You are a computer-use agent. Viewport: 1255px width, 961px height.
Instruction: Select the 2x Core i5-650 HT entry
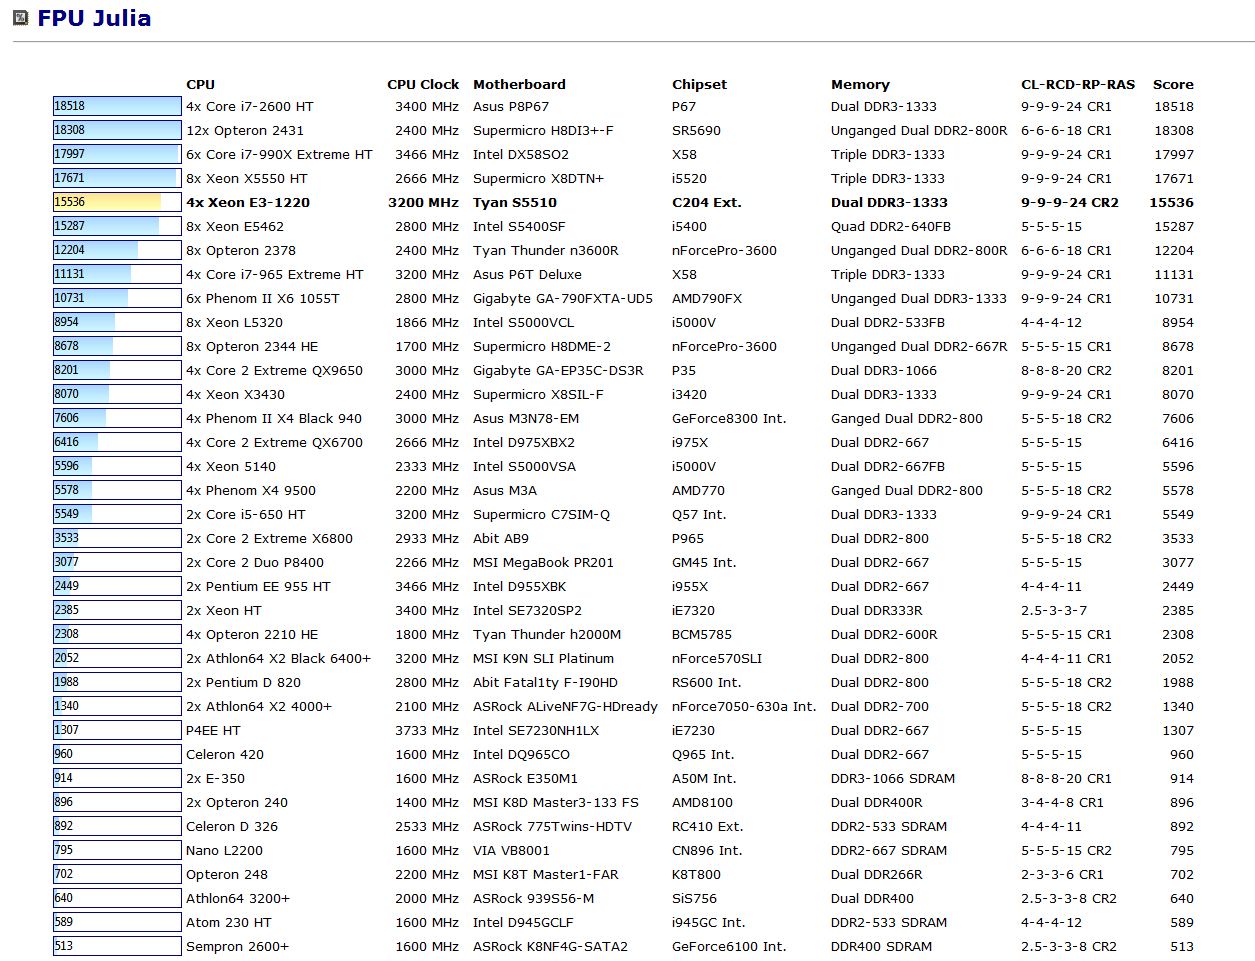coord(246,514)
